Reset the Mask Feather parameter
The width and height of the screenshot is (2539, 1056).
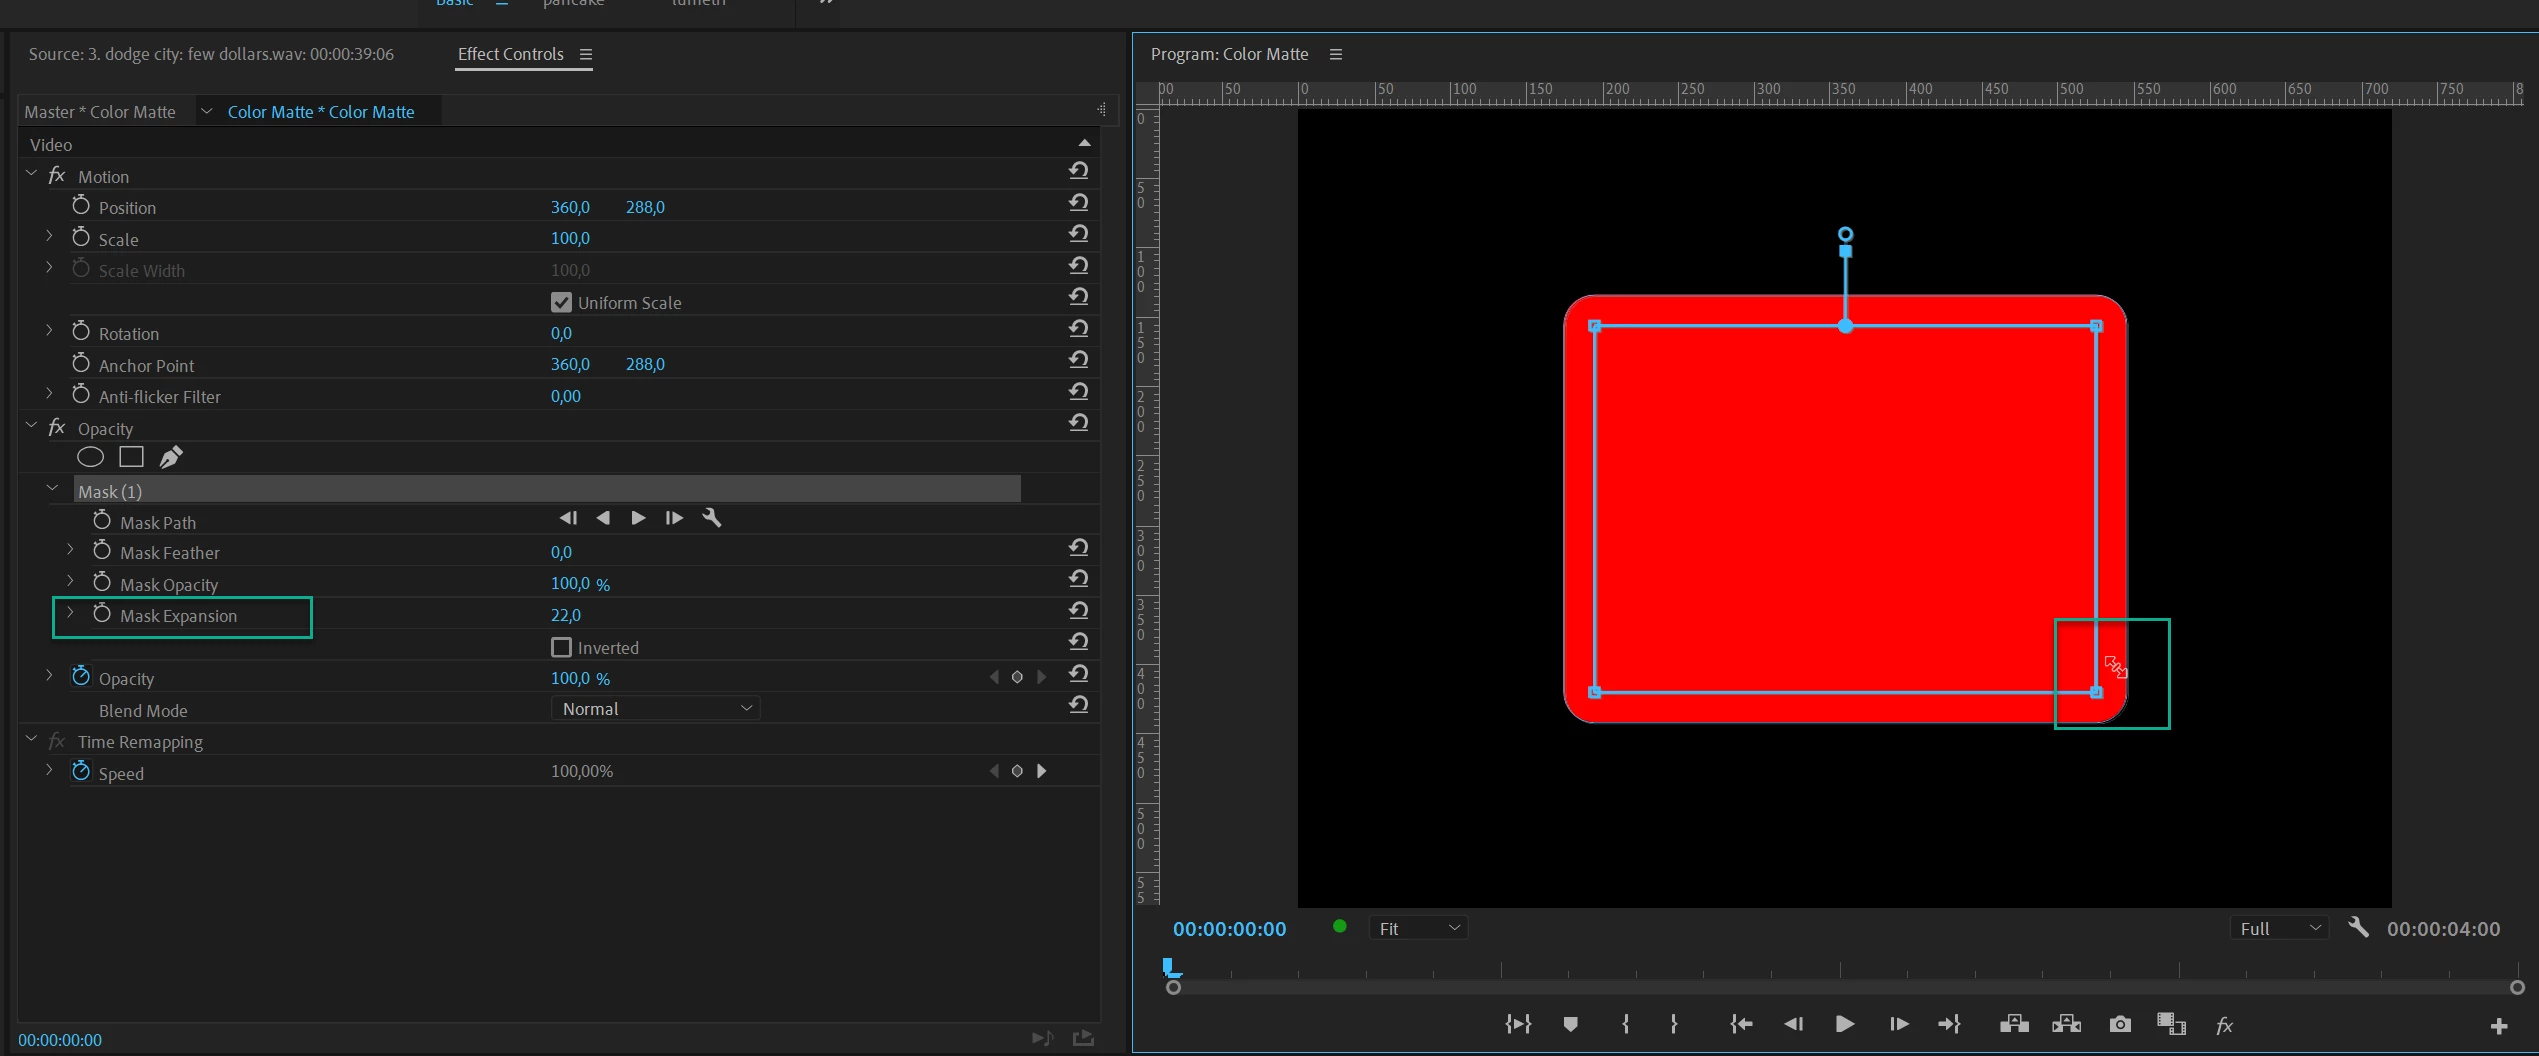1078,548
